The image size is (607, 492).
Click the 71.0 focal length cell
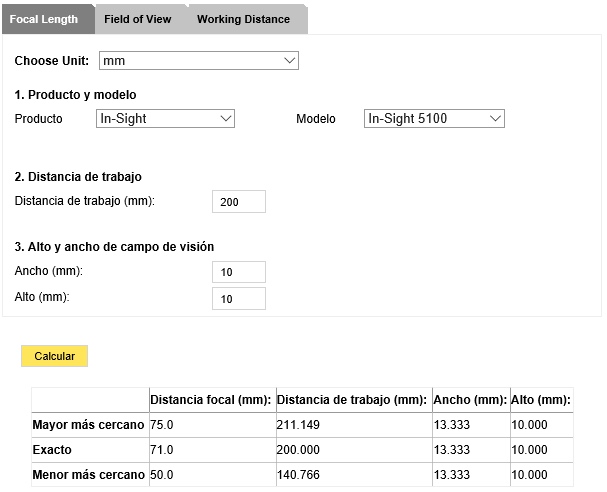click(162, 450)
